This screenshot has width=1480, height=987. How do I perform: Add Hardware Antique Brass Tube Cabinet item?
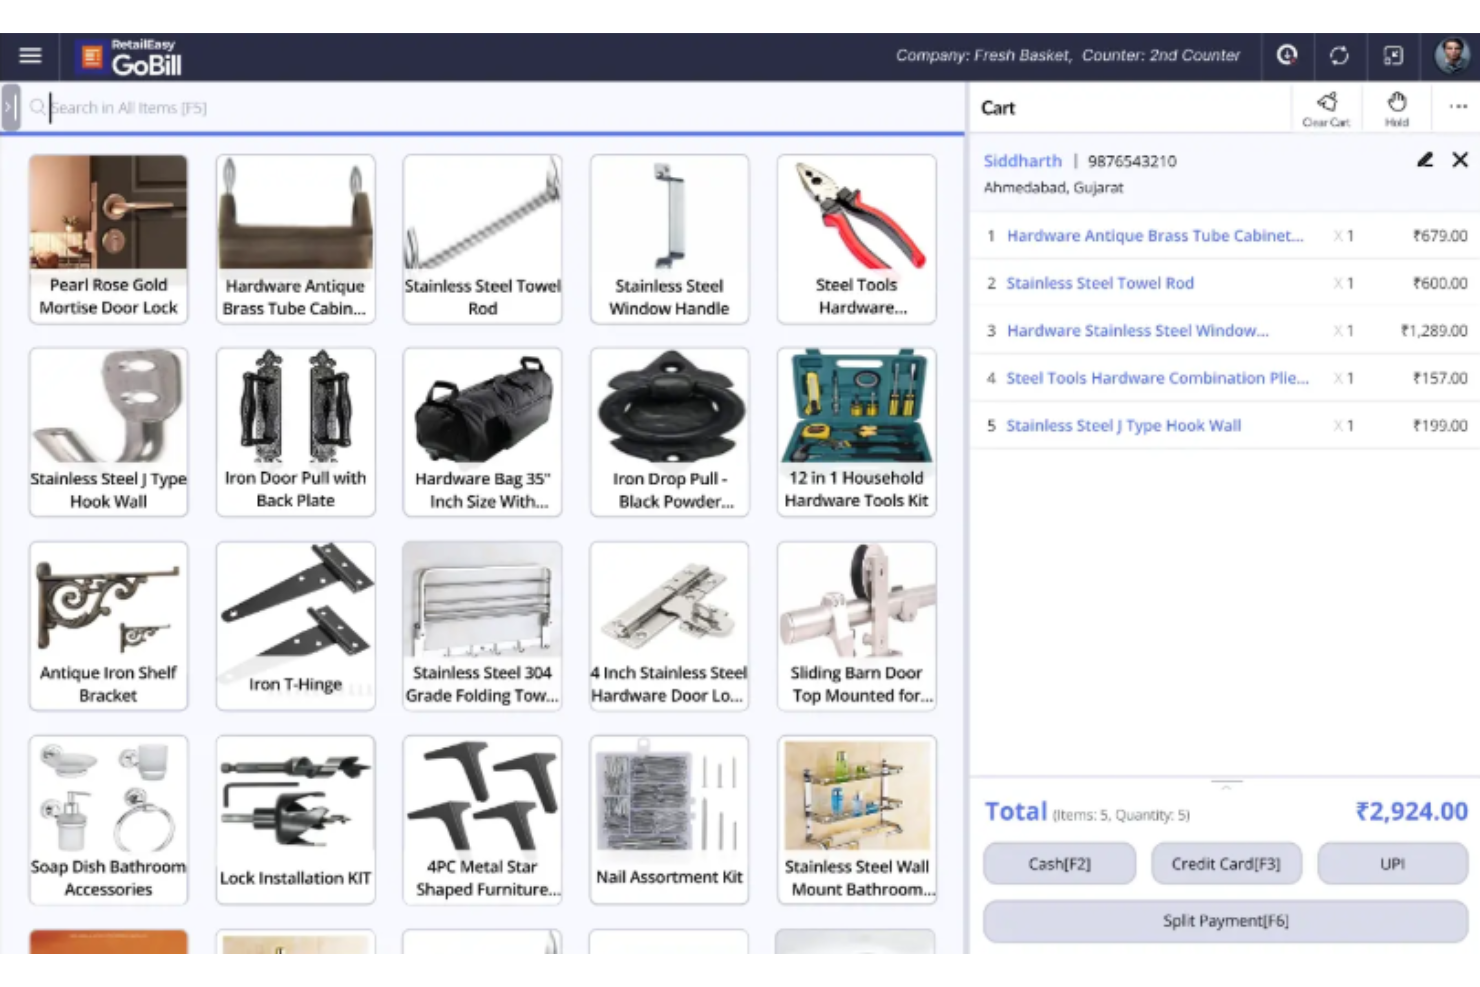click(x=295, y=239)
